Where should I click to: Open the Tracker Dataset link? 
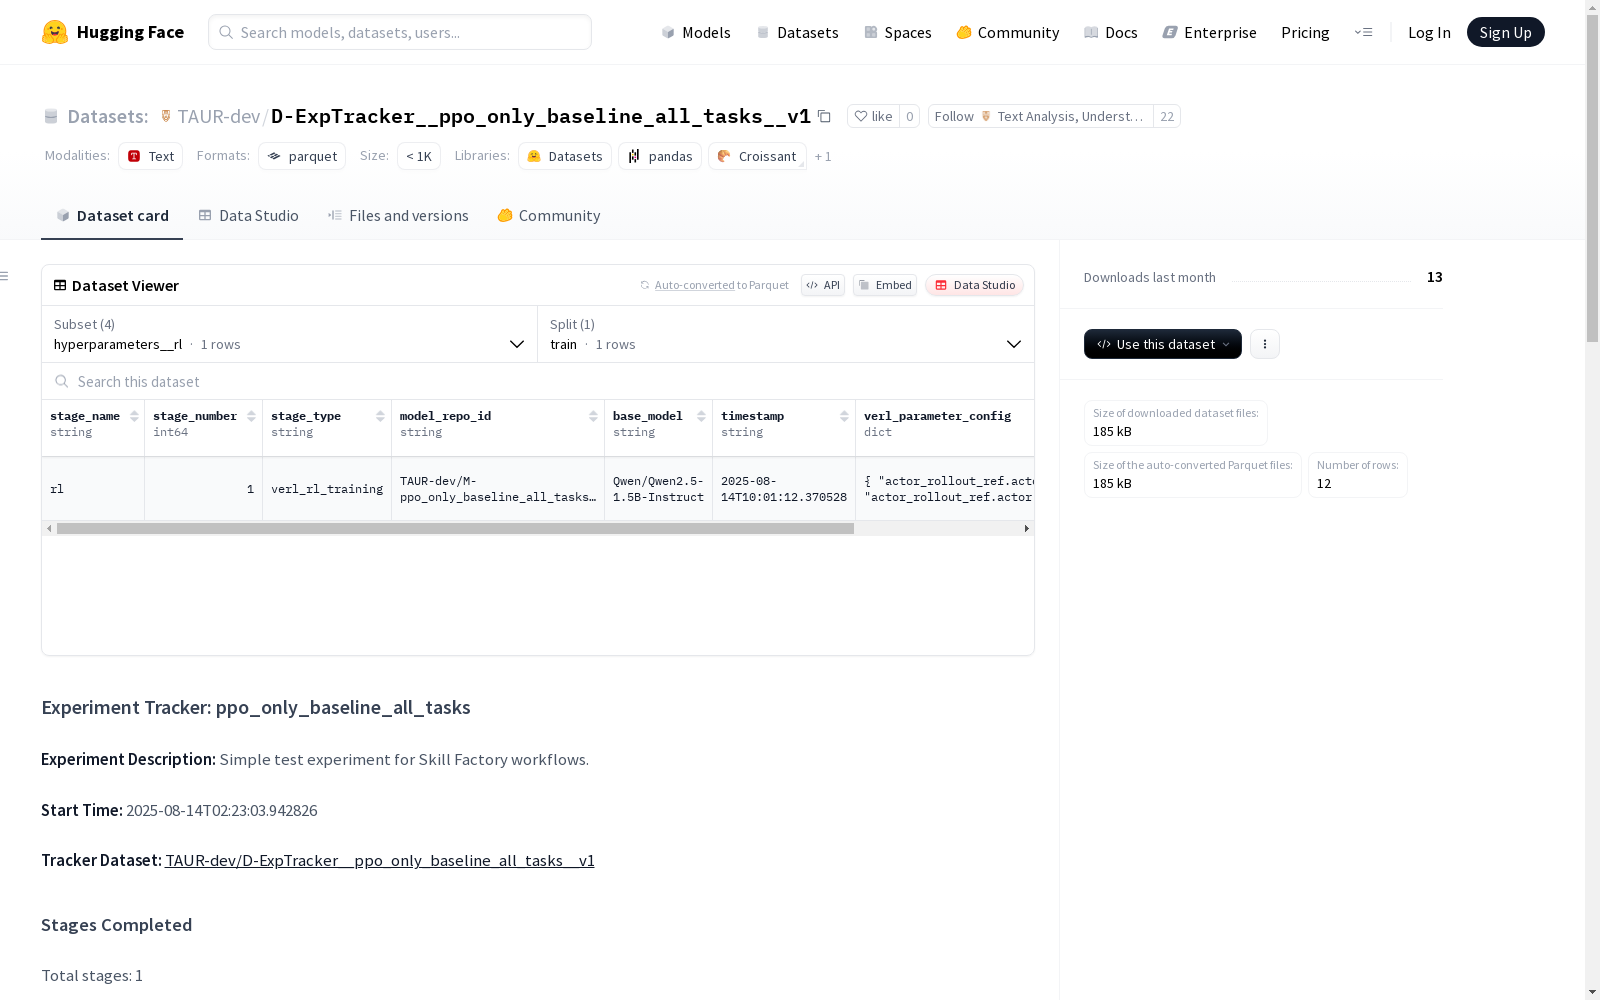tap(380, 860)
